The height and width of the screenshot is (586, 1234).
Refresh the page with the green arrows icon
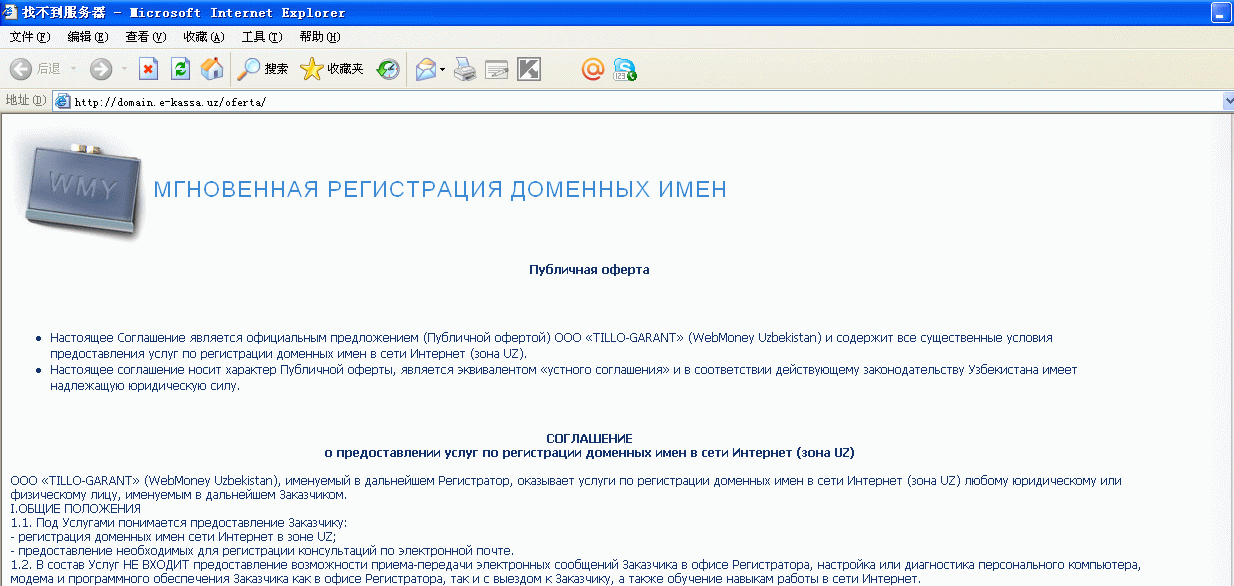tap(180, 69)
